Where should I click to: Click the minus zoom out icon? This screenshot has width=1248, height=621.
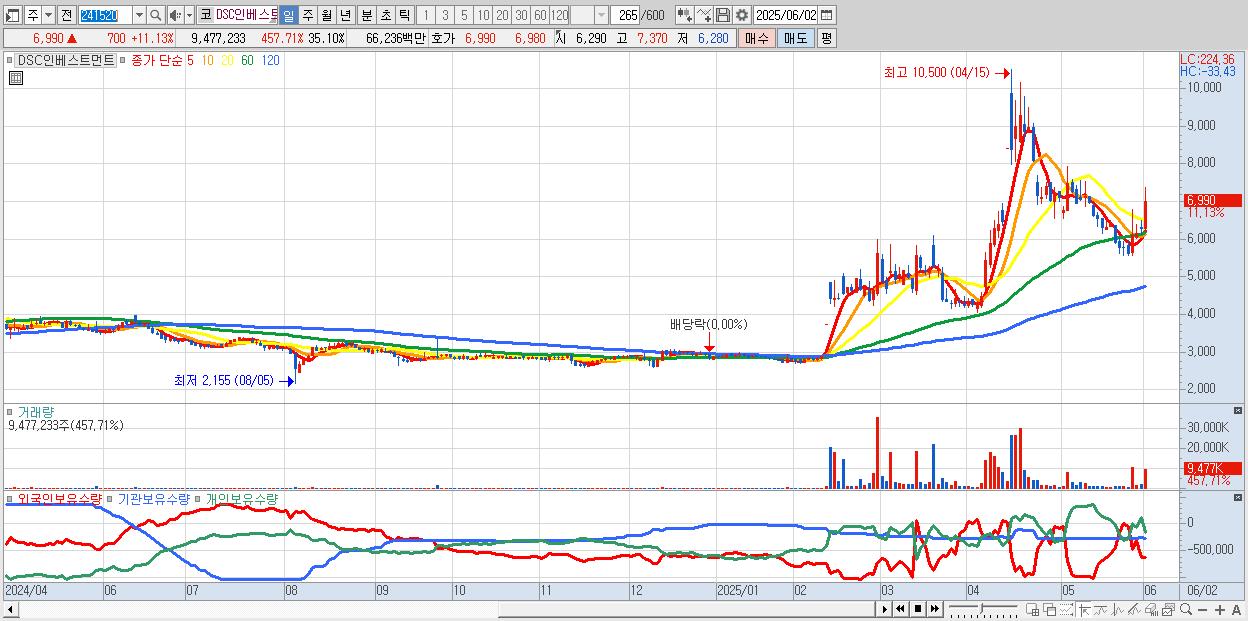click(x=1203, y=610)
